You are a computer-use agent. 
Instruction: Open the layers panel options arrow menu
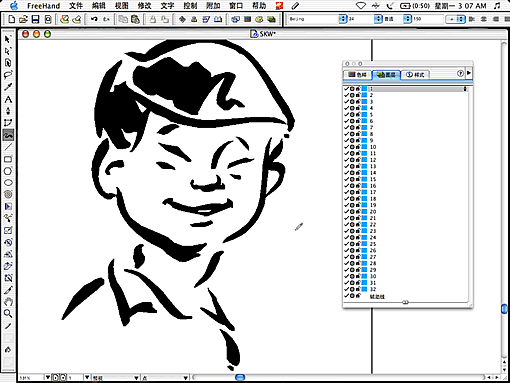tap(469, 73)
